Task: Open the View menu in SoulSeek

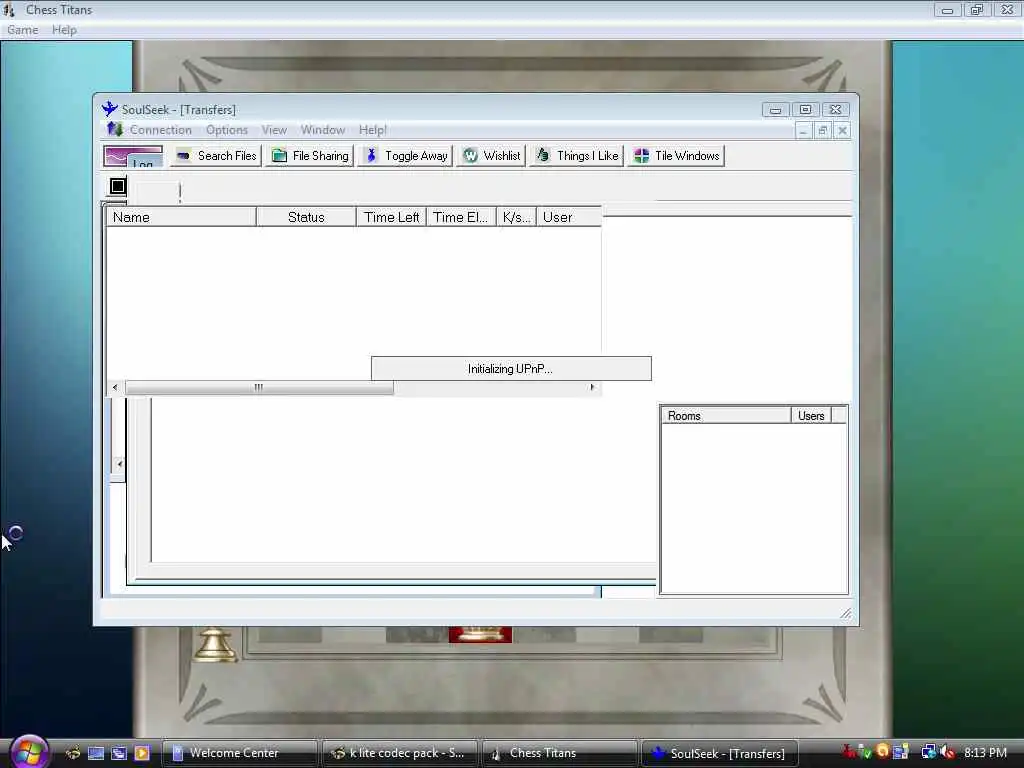Action: pyautogui.click(x=274, y=130)
